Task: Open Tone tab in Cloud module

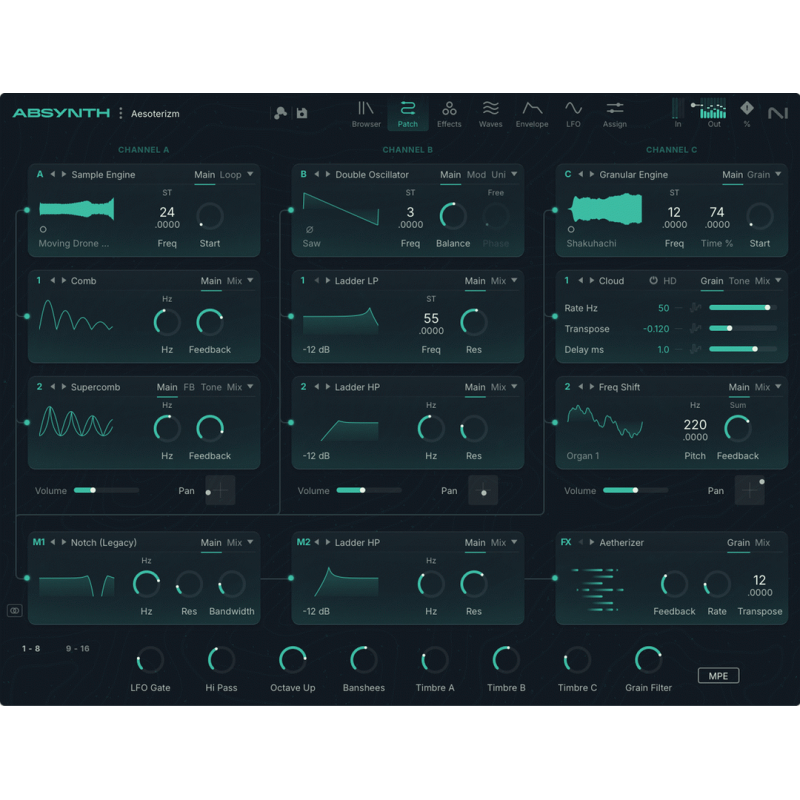Action: point(739,281)
